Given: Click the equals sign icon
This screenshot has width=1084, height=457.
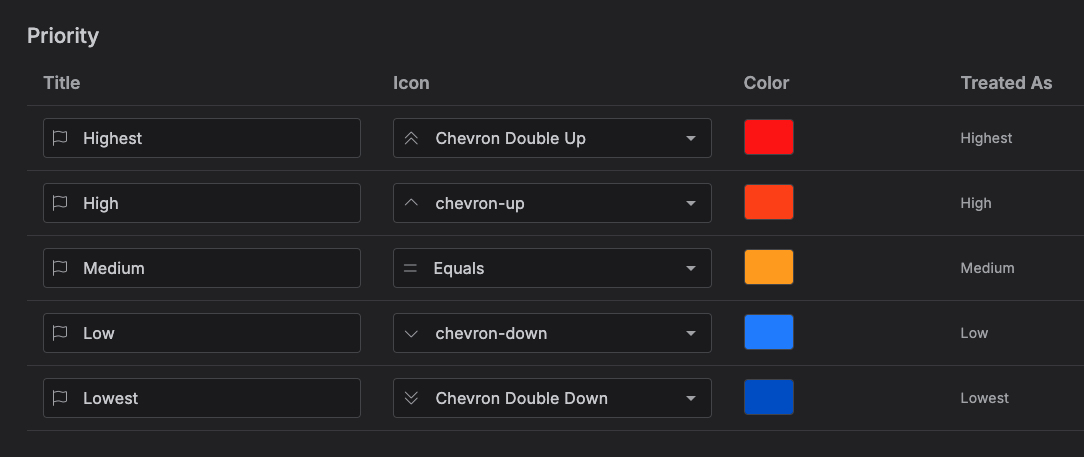Looking at the screenshot, I should pos(411,268).
